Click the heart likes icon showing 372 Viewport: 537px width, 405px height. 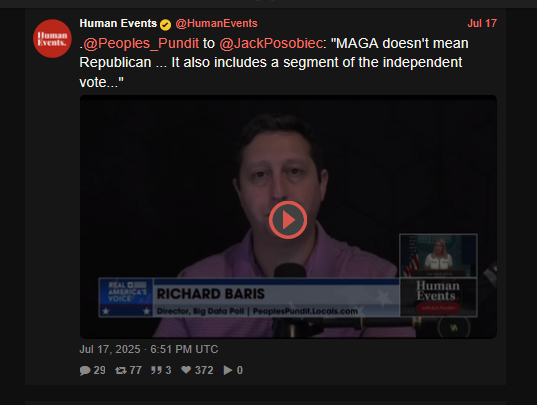tap(186, 370)
